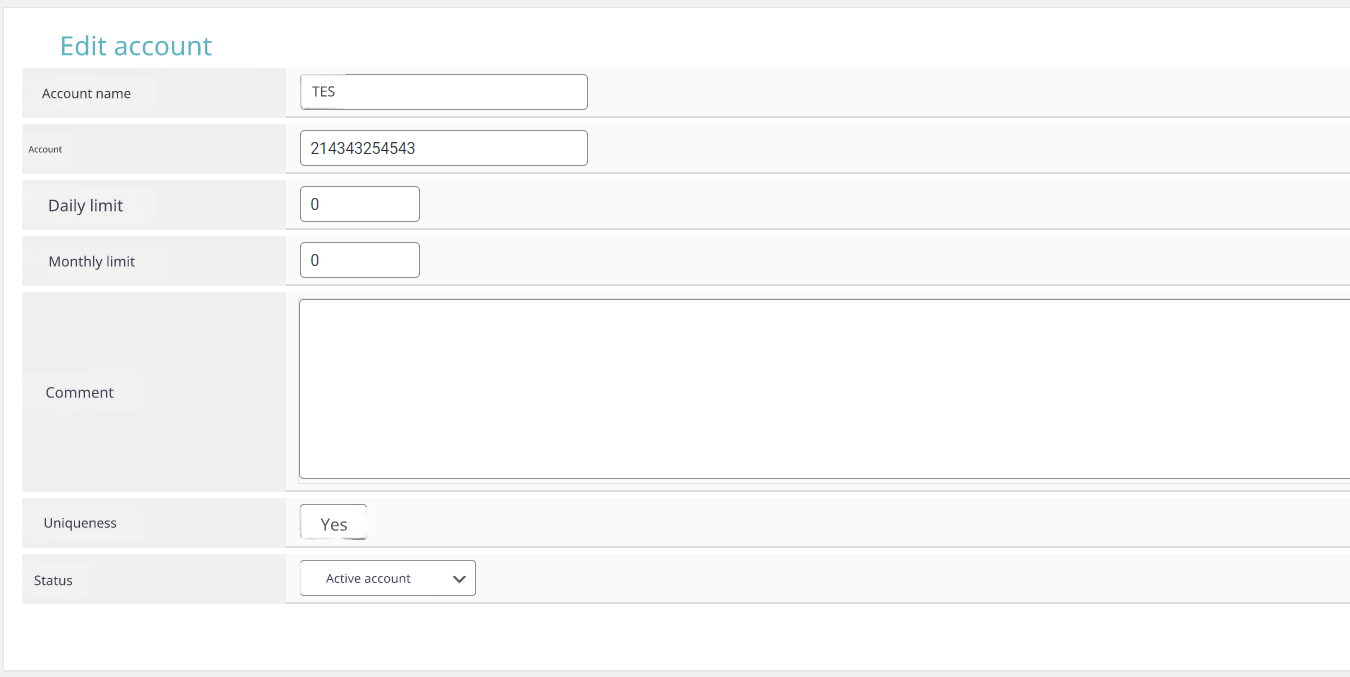Click the small Account label
This screenshot has height=677, width=1350.
pos(45,150)
